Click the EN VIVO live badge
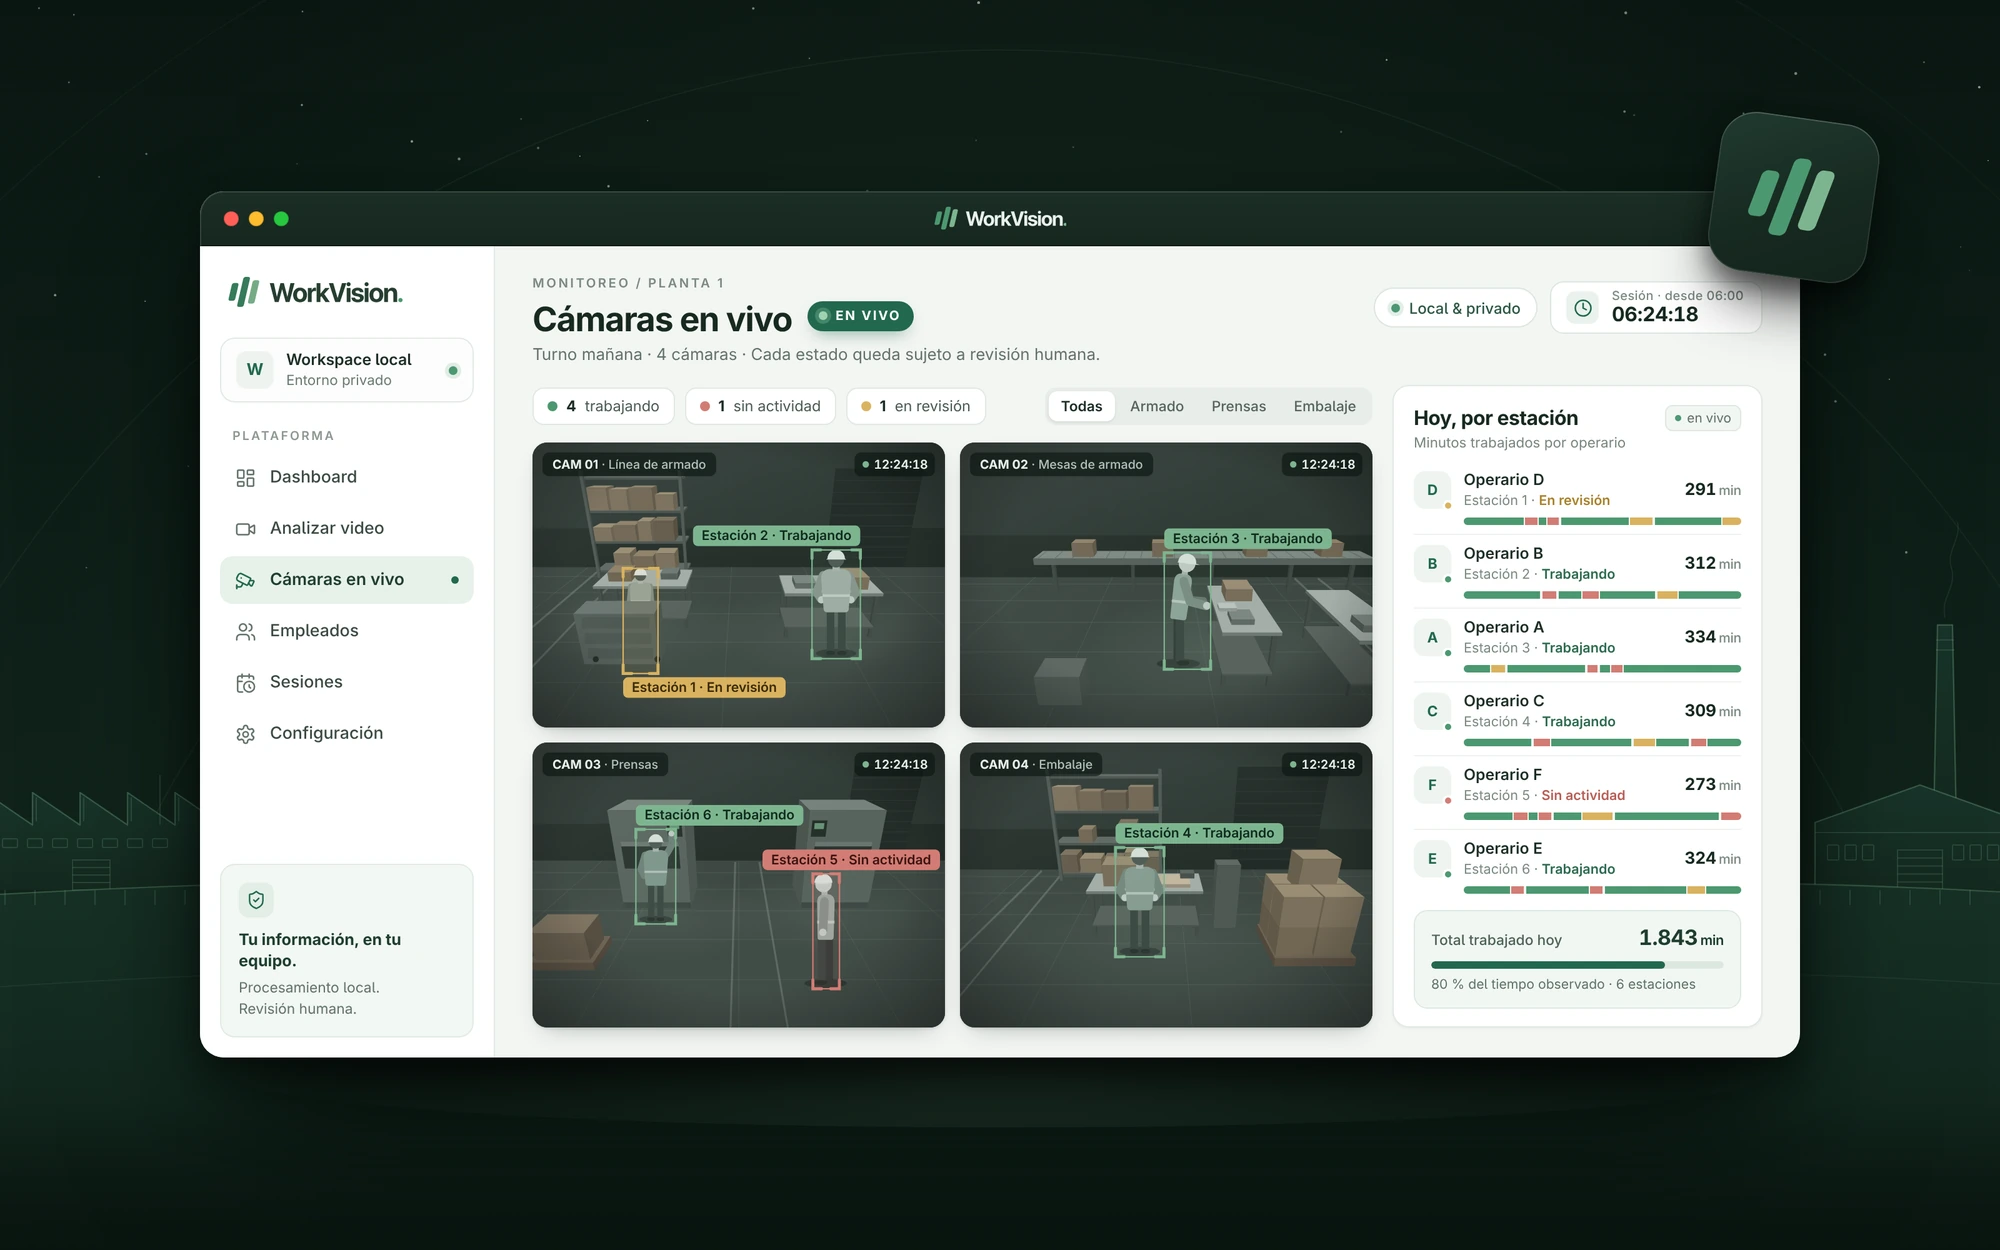Screen dimensions: 2000x1250 click(x=860, y=316)
